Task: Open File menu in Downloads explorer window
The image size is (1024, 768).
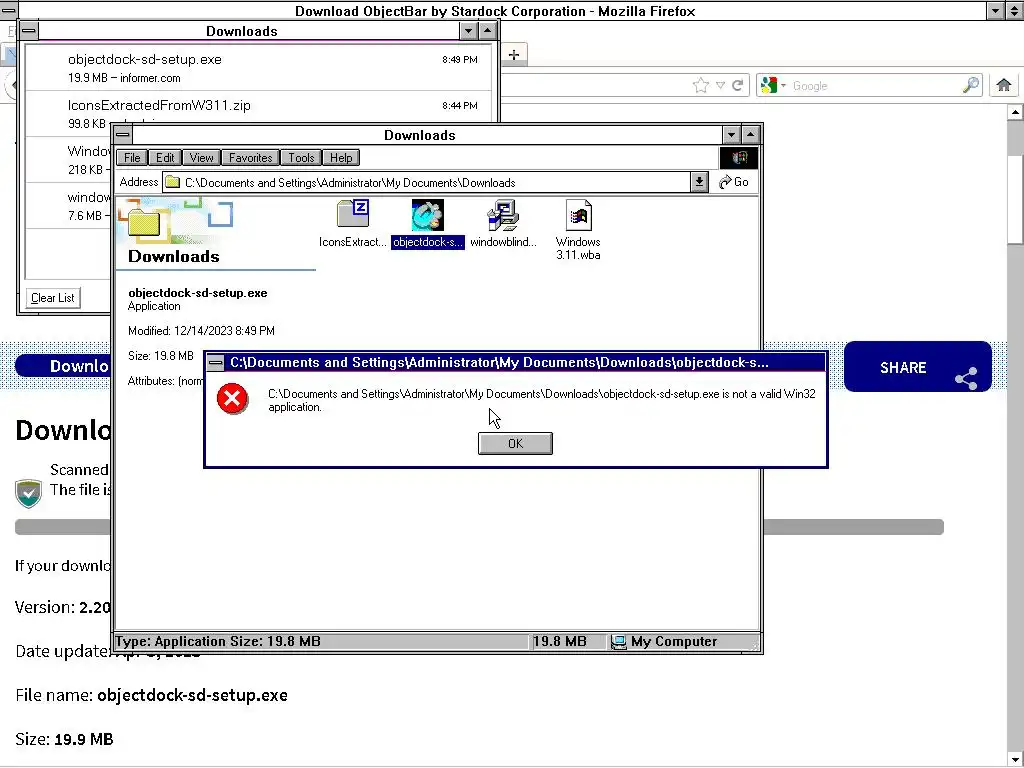Action: coord(132,157)
